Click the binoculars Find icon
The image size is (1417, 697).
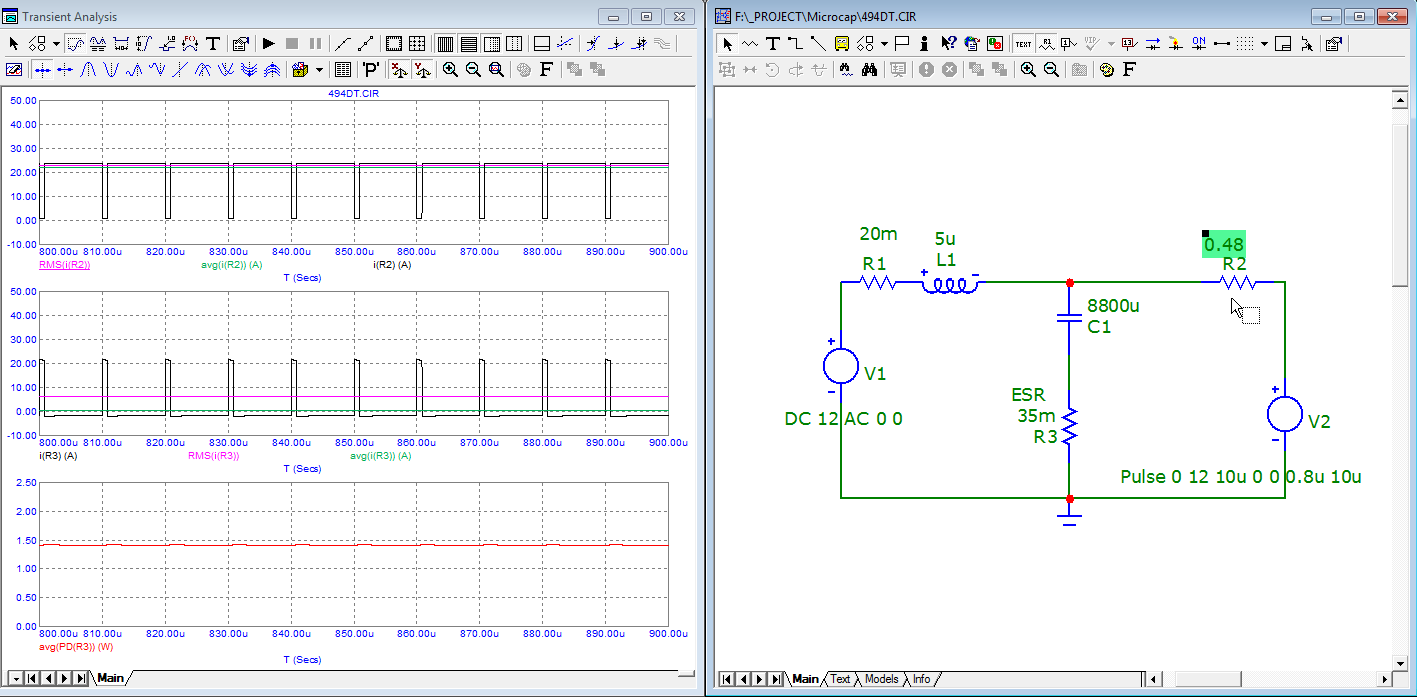pos(869,70)
